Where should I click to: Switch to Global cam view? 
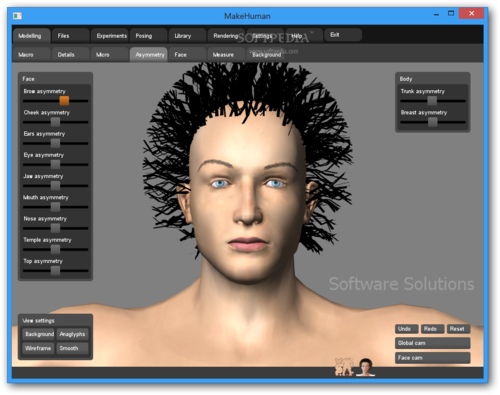pos(433,343)
